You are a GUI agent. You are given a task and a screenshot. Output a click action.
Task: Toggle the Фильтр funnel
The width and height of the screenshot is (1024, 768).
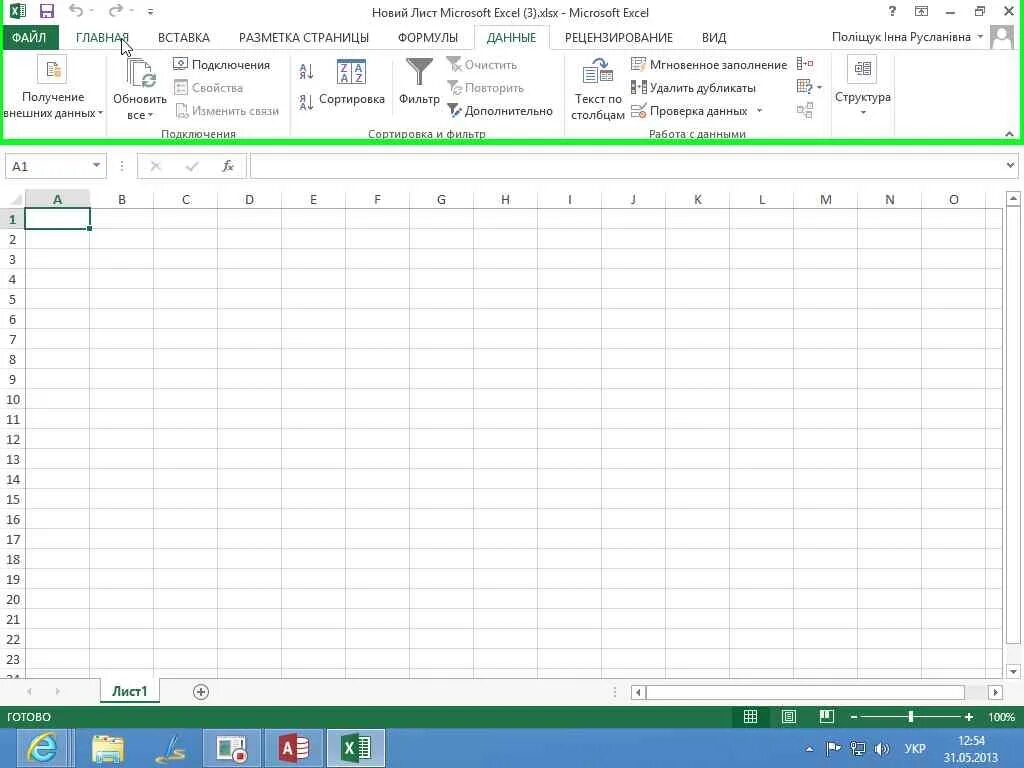(x=419, y=82)
